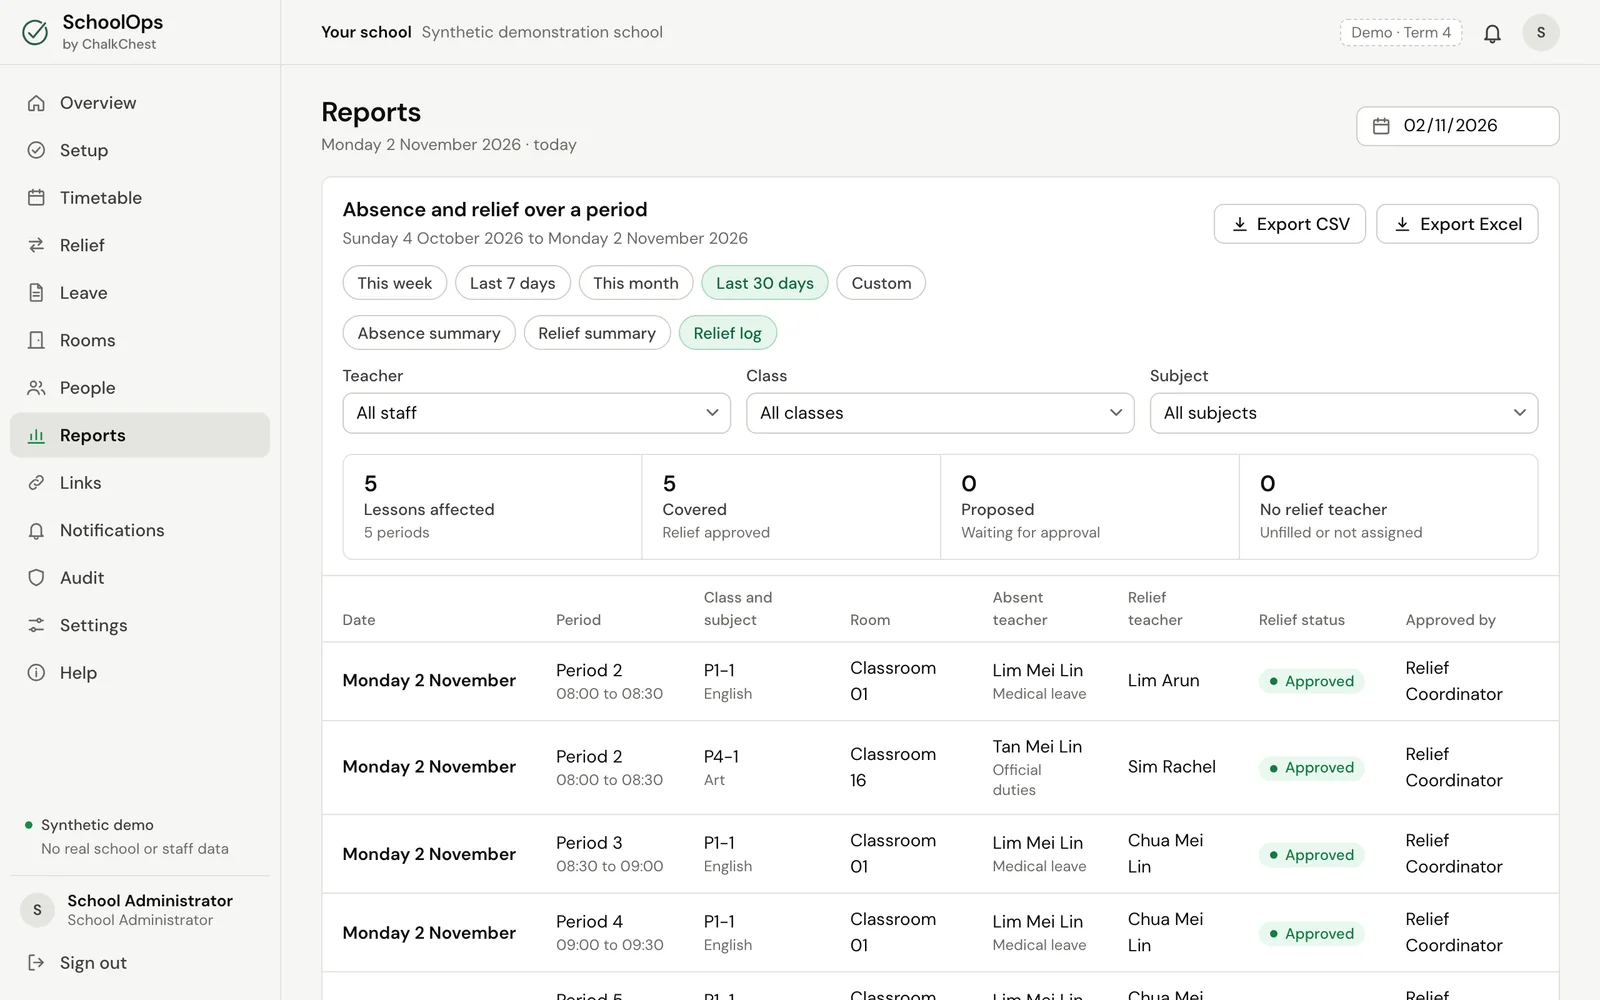The width and height of the screenshot is (1600, 1000).
Task: Click the Setup check-circle icon
Action: click(x=36, y=150)
